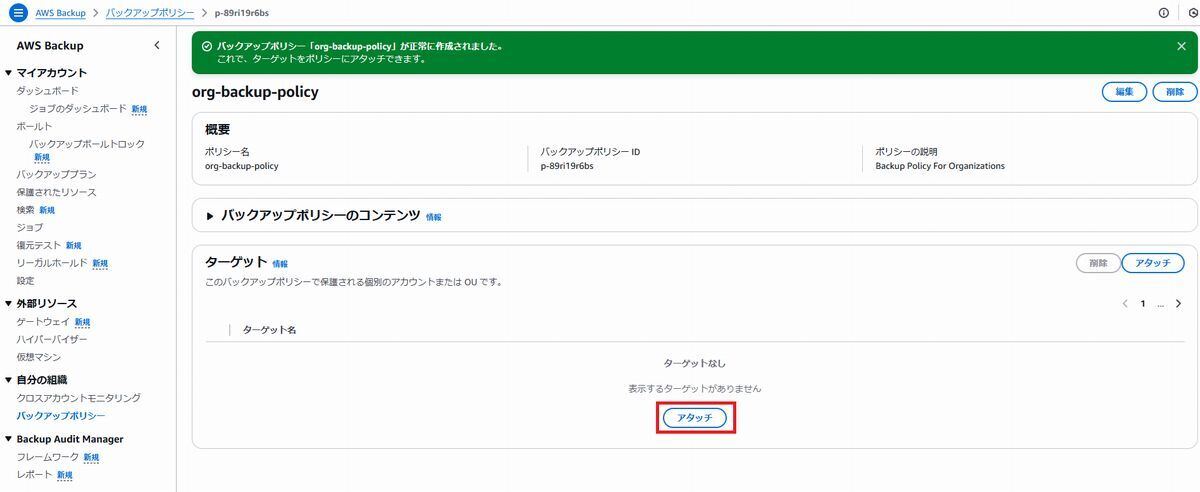The width and height of the screenshot is (1200, 492).
Task: Click org-backup-policy value under ポリシー名
Action: coord(241,166)
